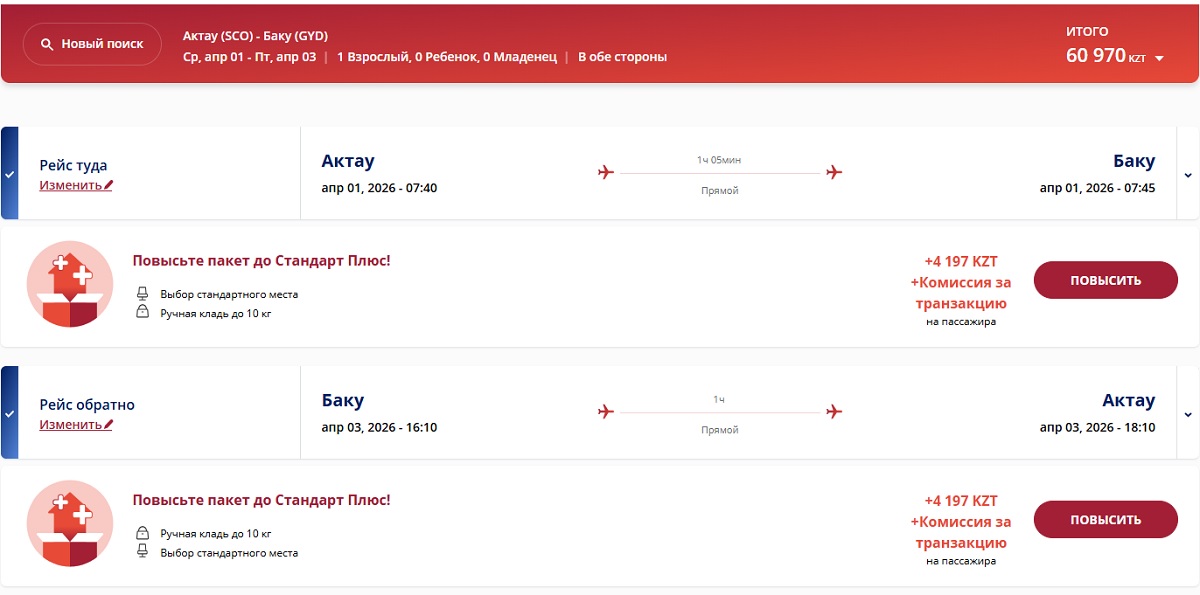1200x595 pixels.
Task: Click the pencil icon beside return Изменить
Action: 108,425
